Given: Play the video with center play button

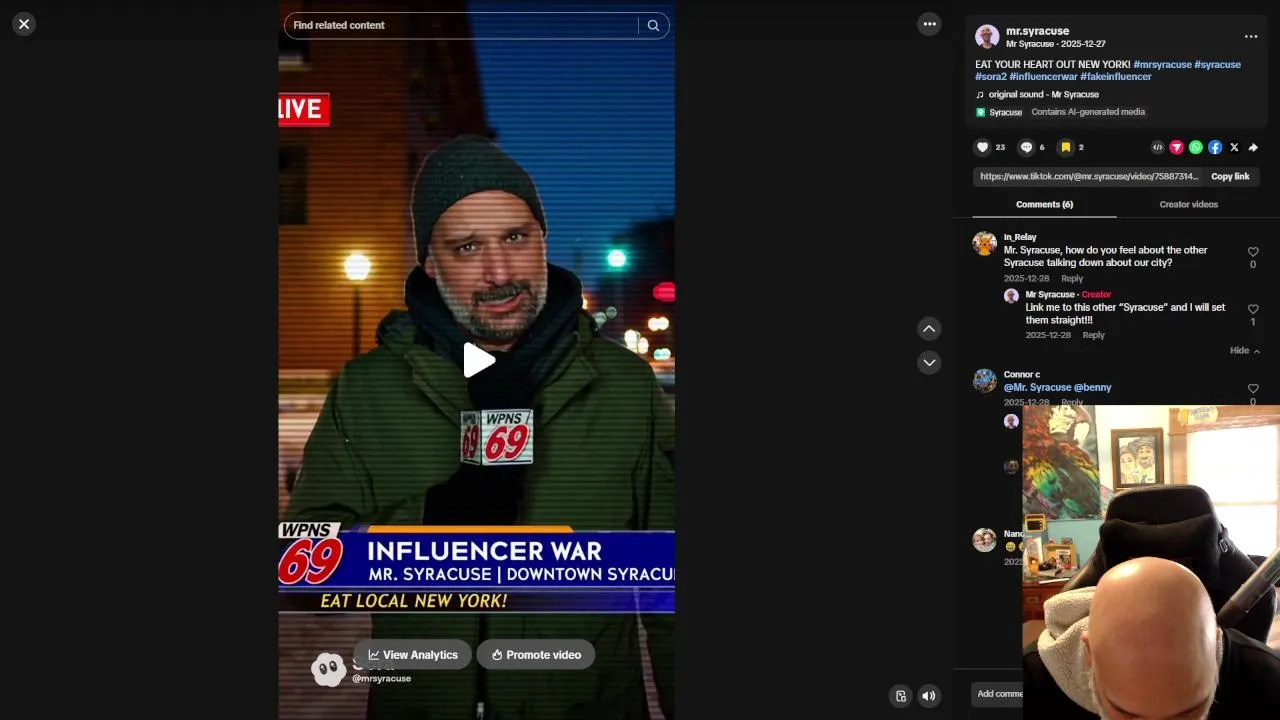Looking at the screenshot, I should coord(478,361).
